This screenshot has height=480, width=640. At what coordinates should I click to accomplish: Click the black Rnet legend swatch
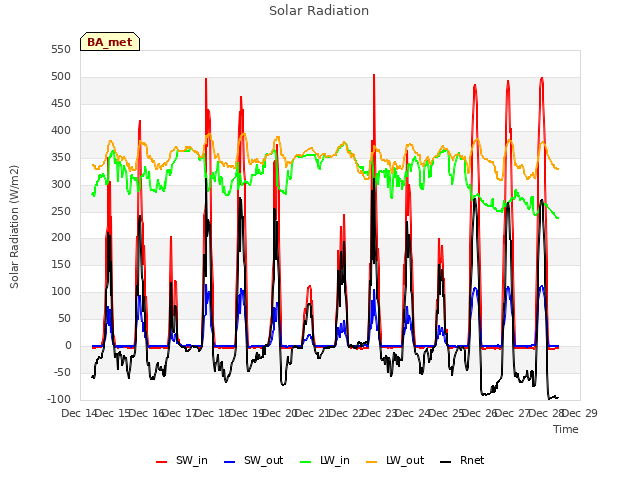click(446, 462)
